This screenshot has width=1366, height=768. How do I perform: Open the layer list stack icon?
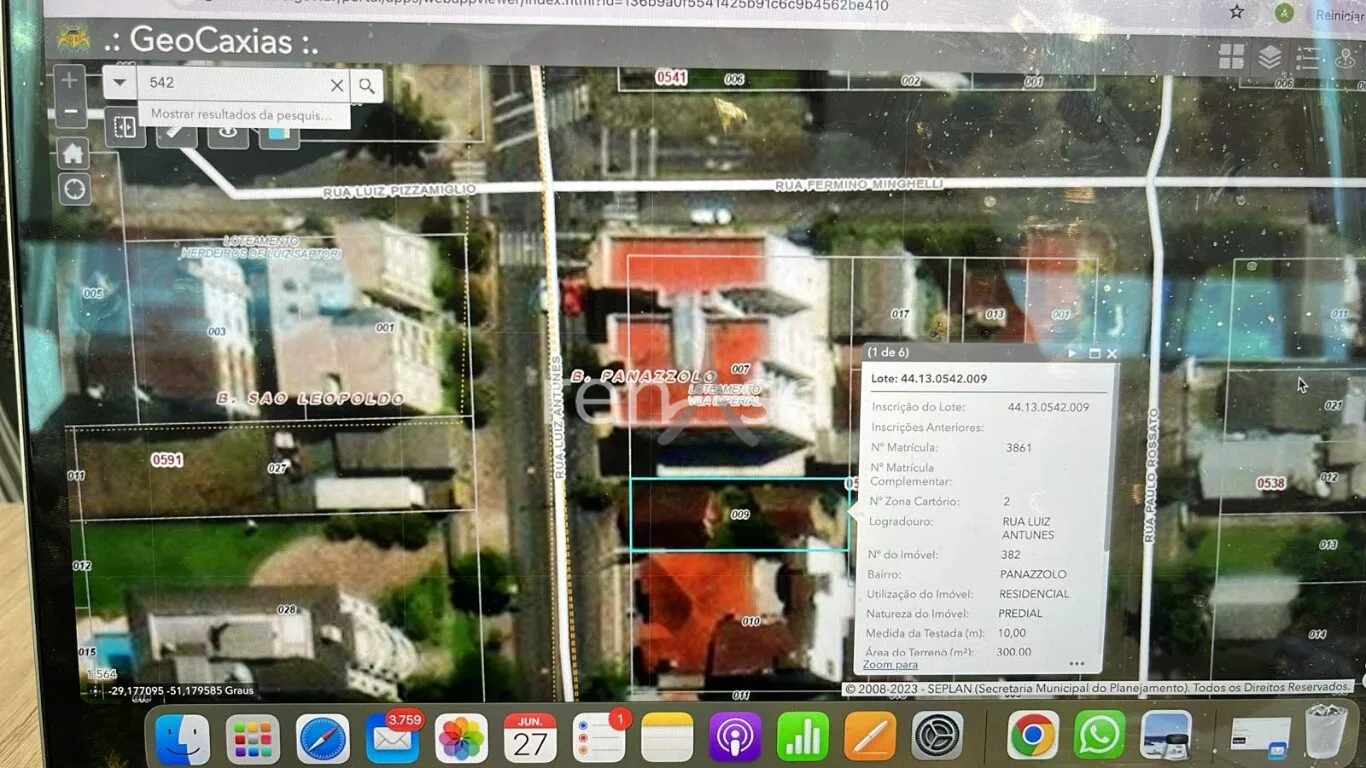pyautogui.click(x=1269, y=57)
